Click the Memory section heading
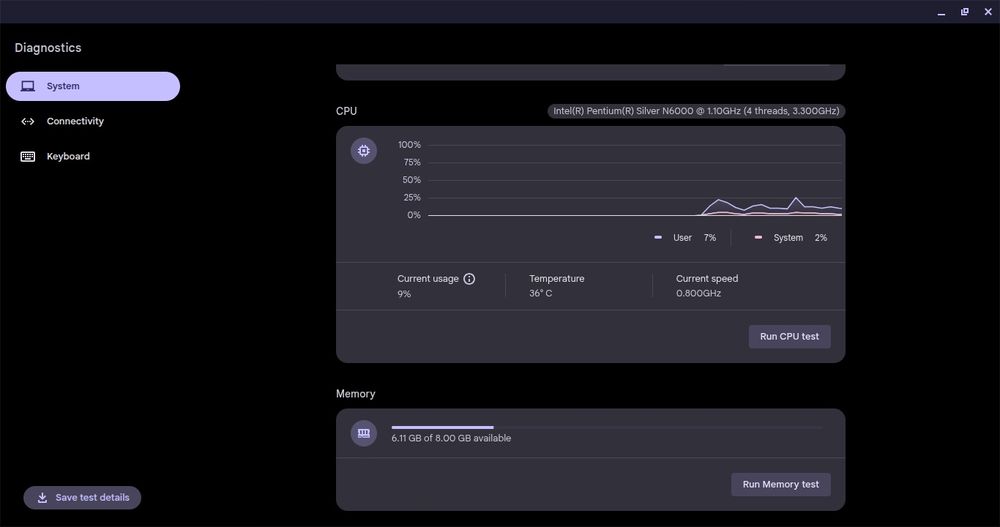 coord(356,394)
